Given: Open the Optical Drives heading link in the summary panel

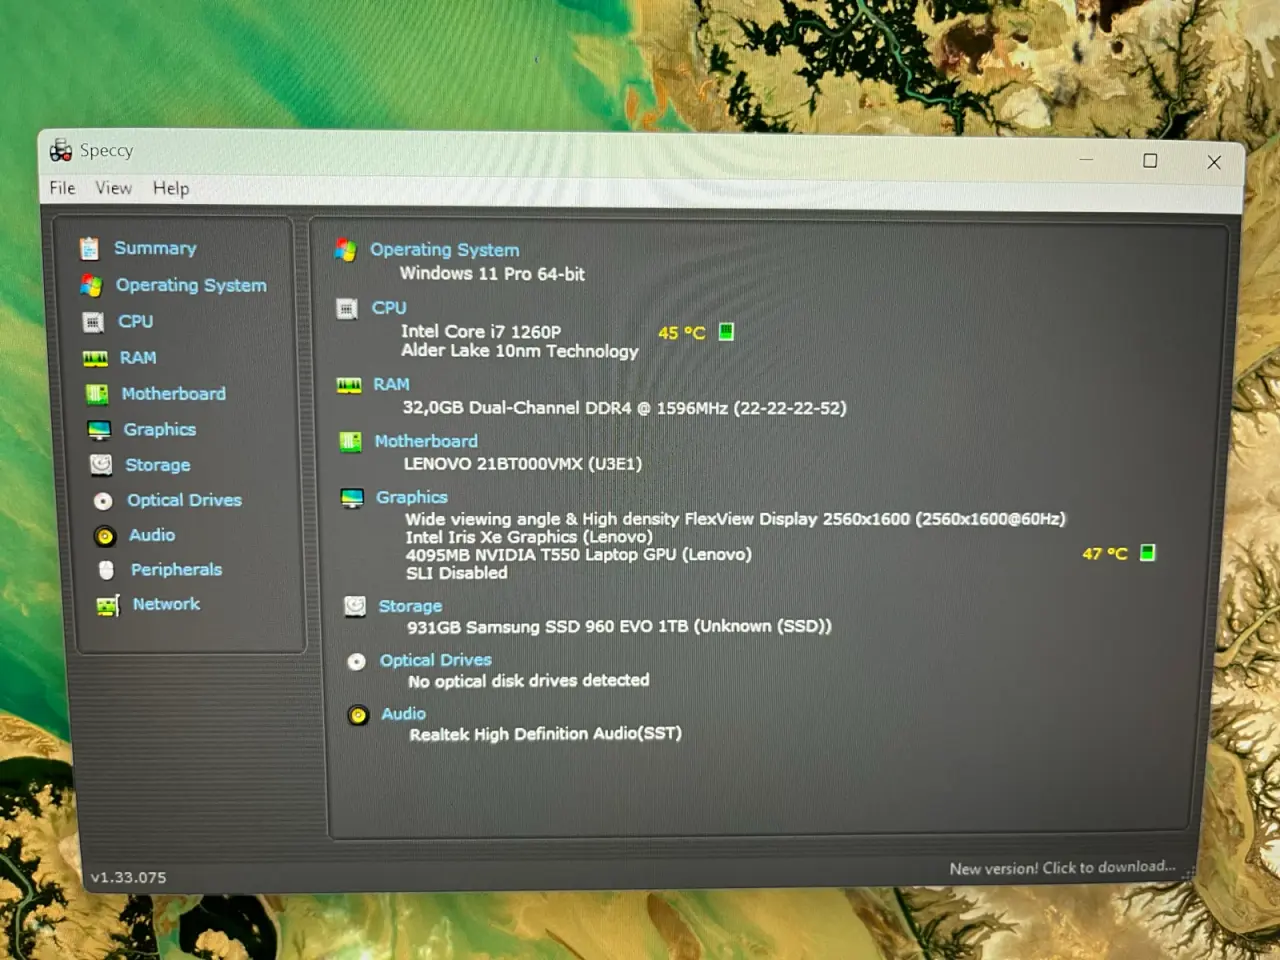Looking at the screenshot, I should [x=435, y=660].
